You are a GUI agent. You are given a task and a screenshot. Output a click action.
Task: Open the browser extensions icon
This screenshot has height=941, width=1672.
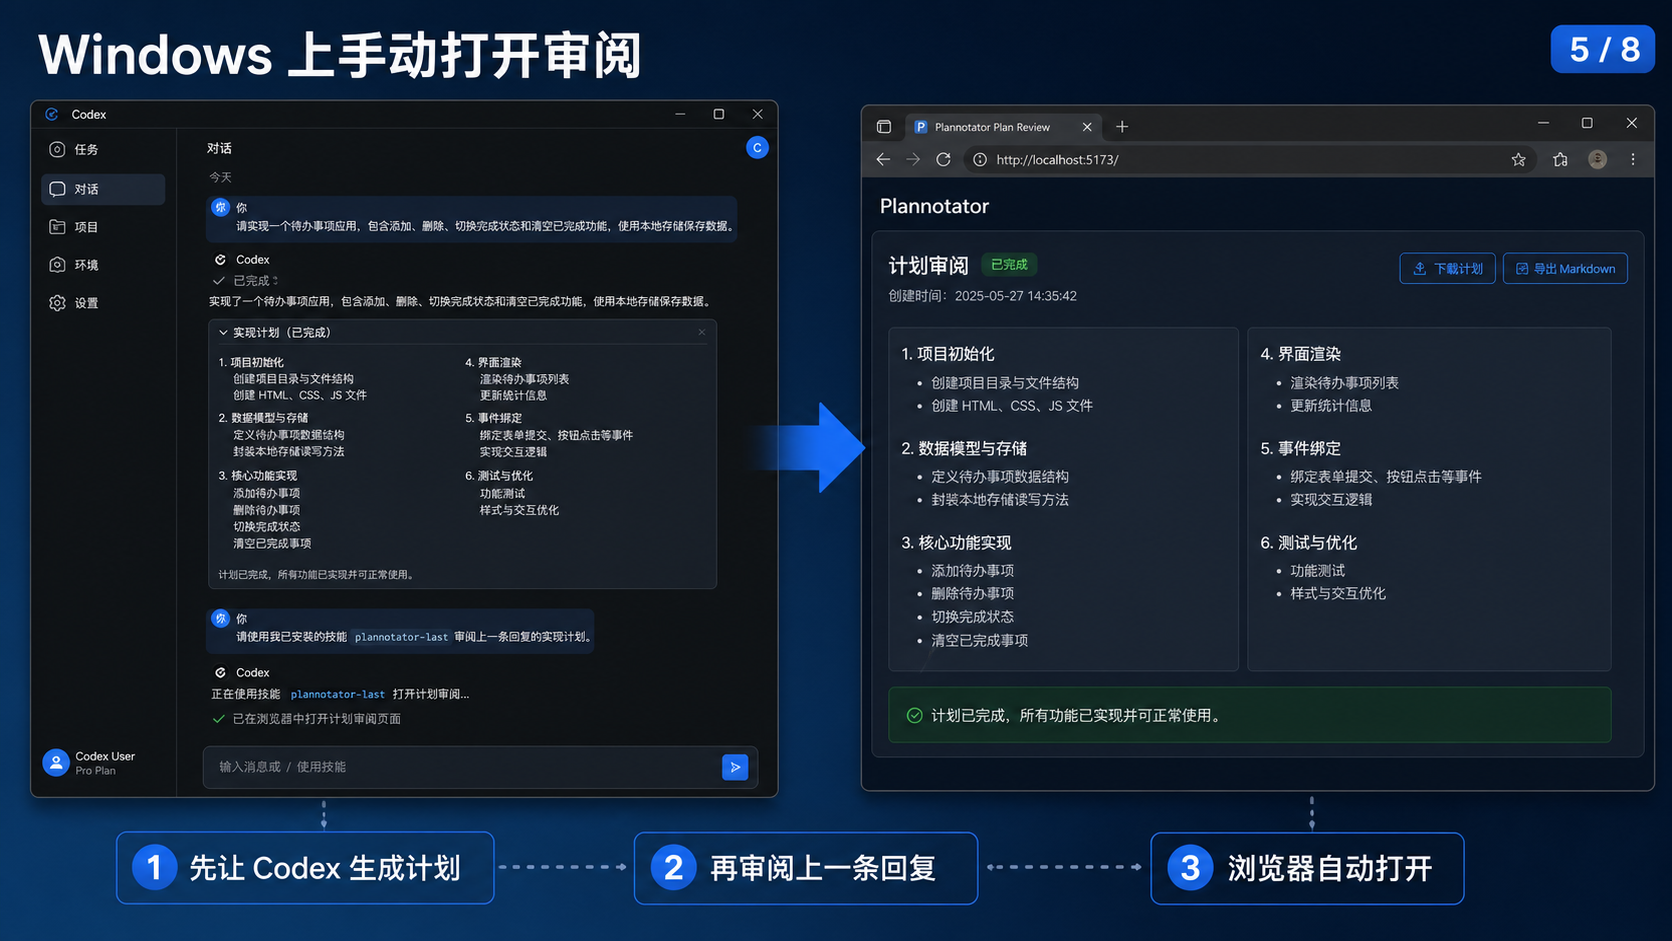(1560, 160)
